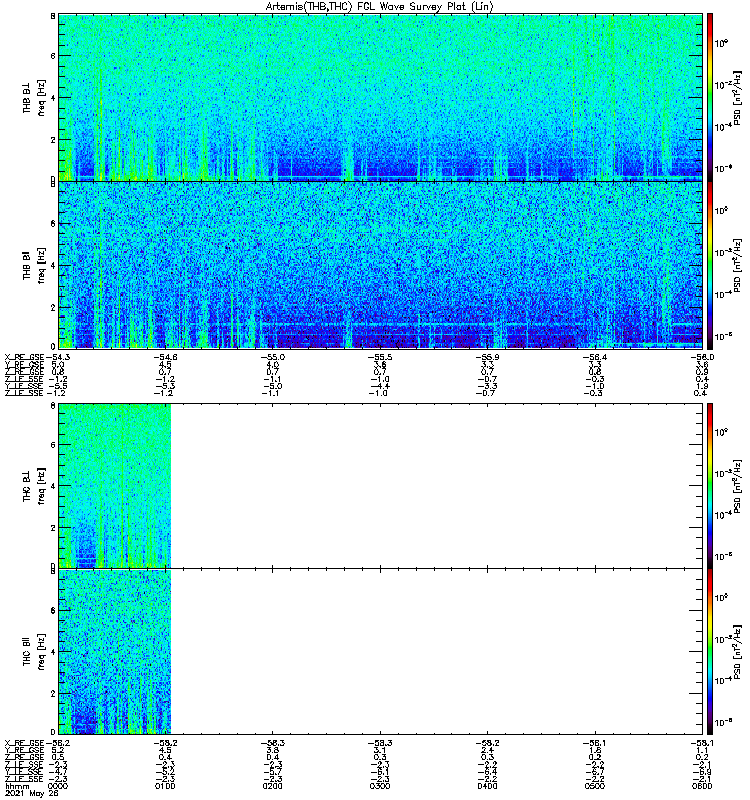The height and width of the screenshot is (800, 750).
Task: Click the 0400 time tick label
Action: 488,786
